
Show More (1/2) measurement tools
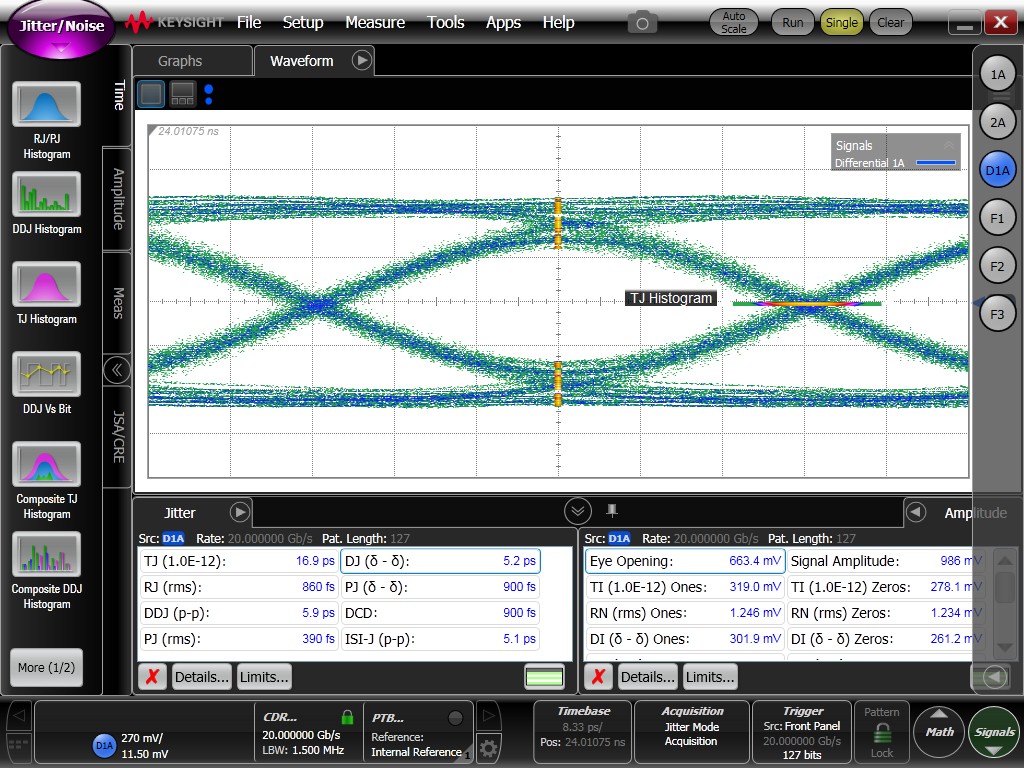pos(46,666)
